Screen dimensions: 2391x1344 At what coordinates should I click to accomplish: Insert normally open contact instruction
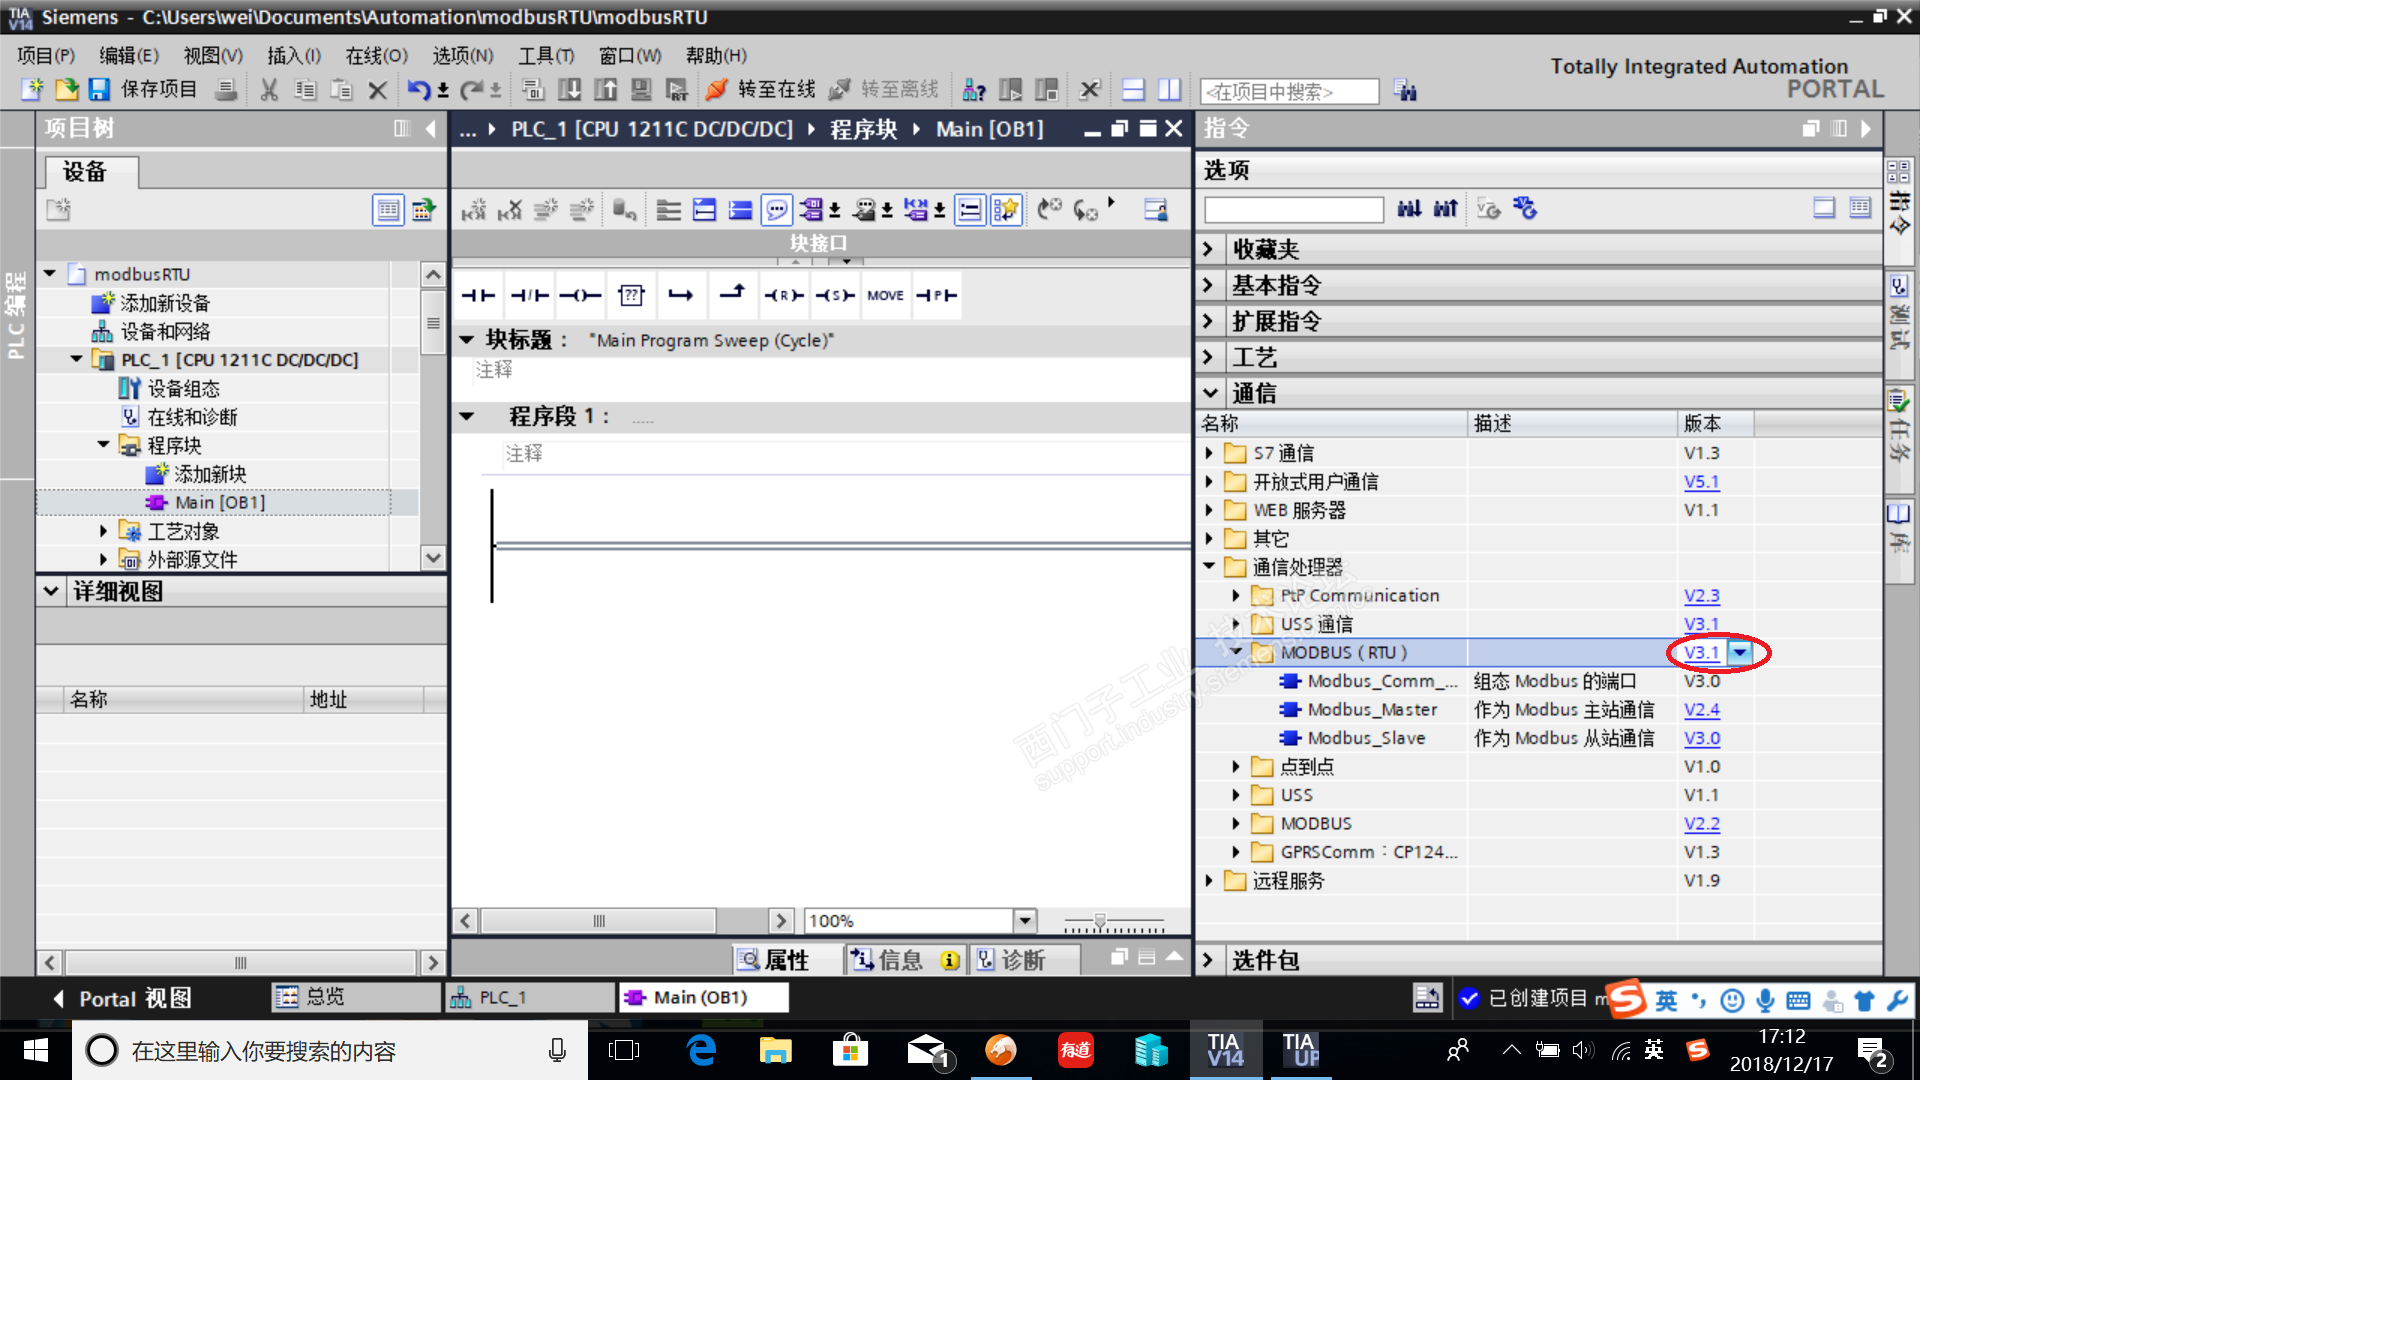pyautogui.click(x=478, y=295)
